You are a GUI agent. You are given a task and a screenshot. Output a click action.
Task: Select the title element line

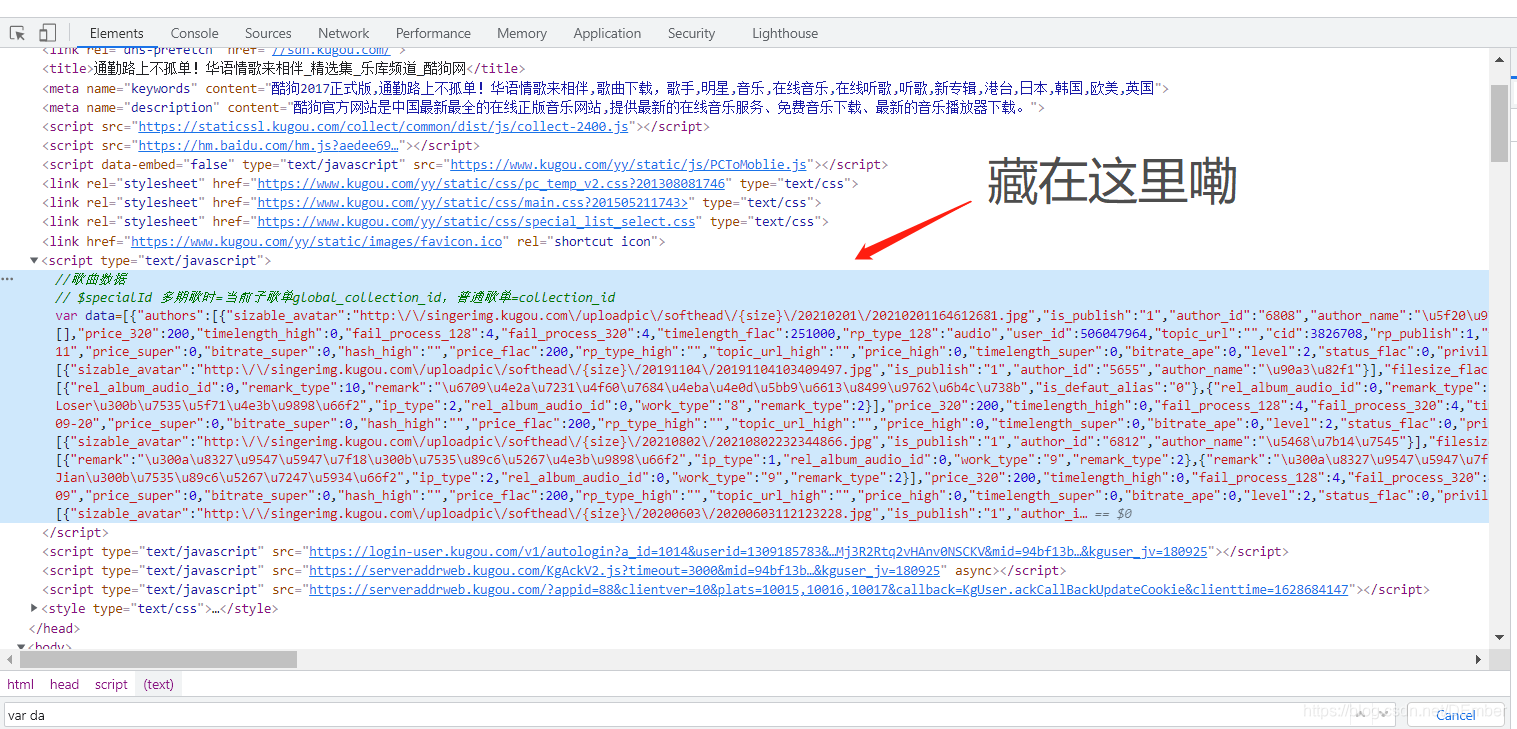click(x=284, y=69)
